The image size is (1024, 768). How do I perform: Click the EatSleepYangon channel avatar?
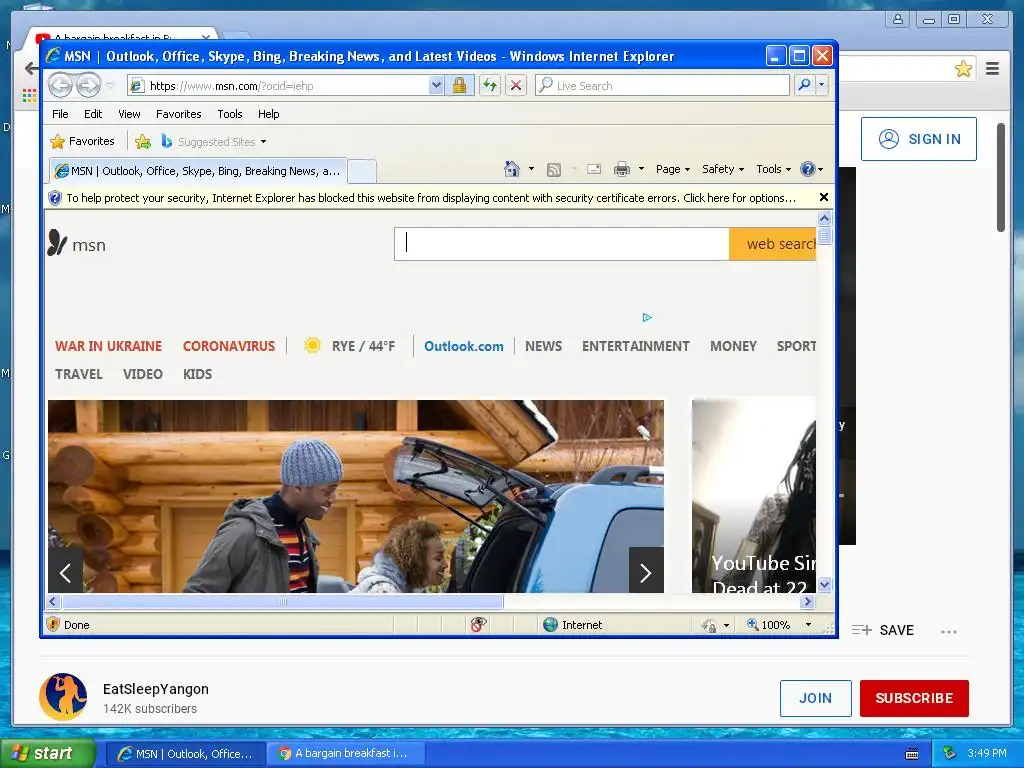pos(63,697)
